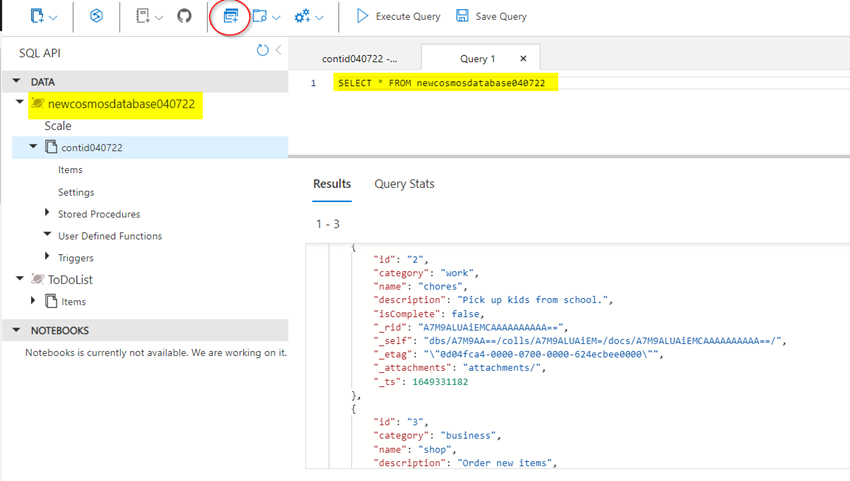This screenshot has width=850, height=481.
Task: Click the Synapse Link hexagon icon
Action: click(96, 16)
